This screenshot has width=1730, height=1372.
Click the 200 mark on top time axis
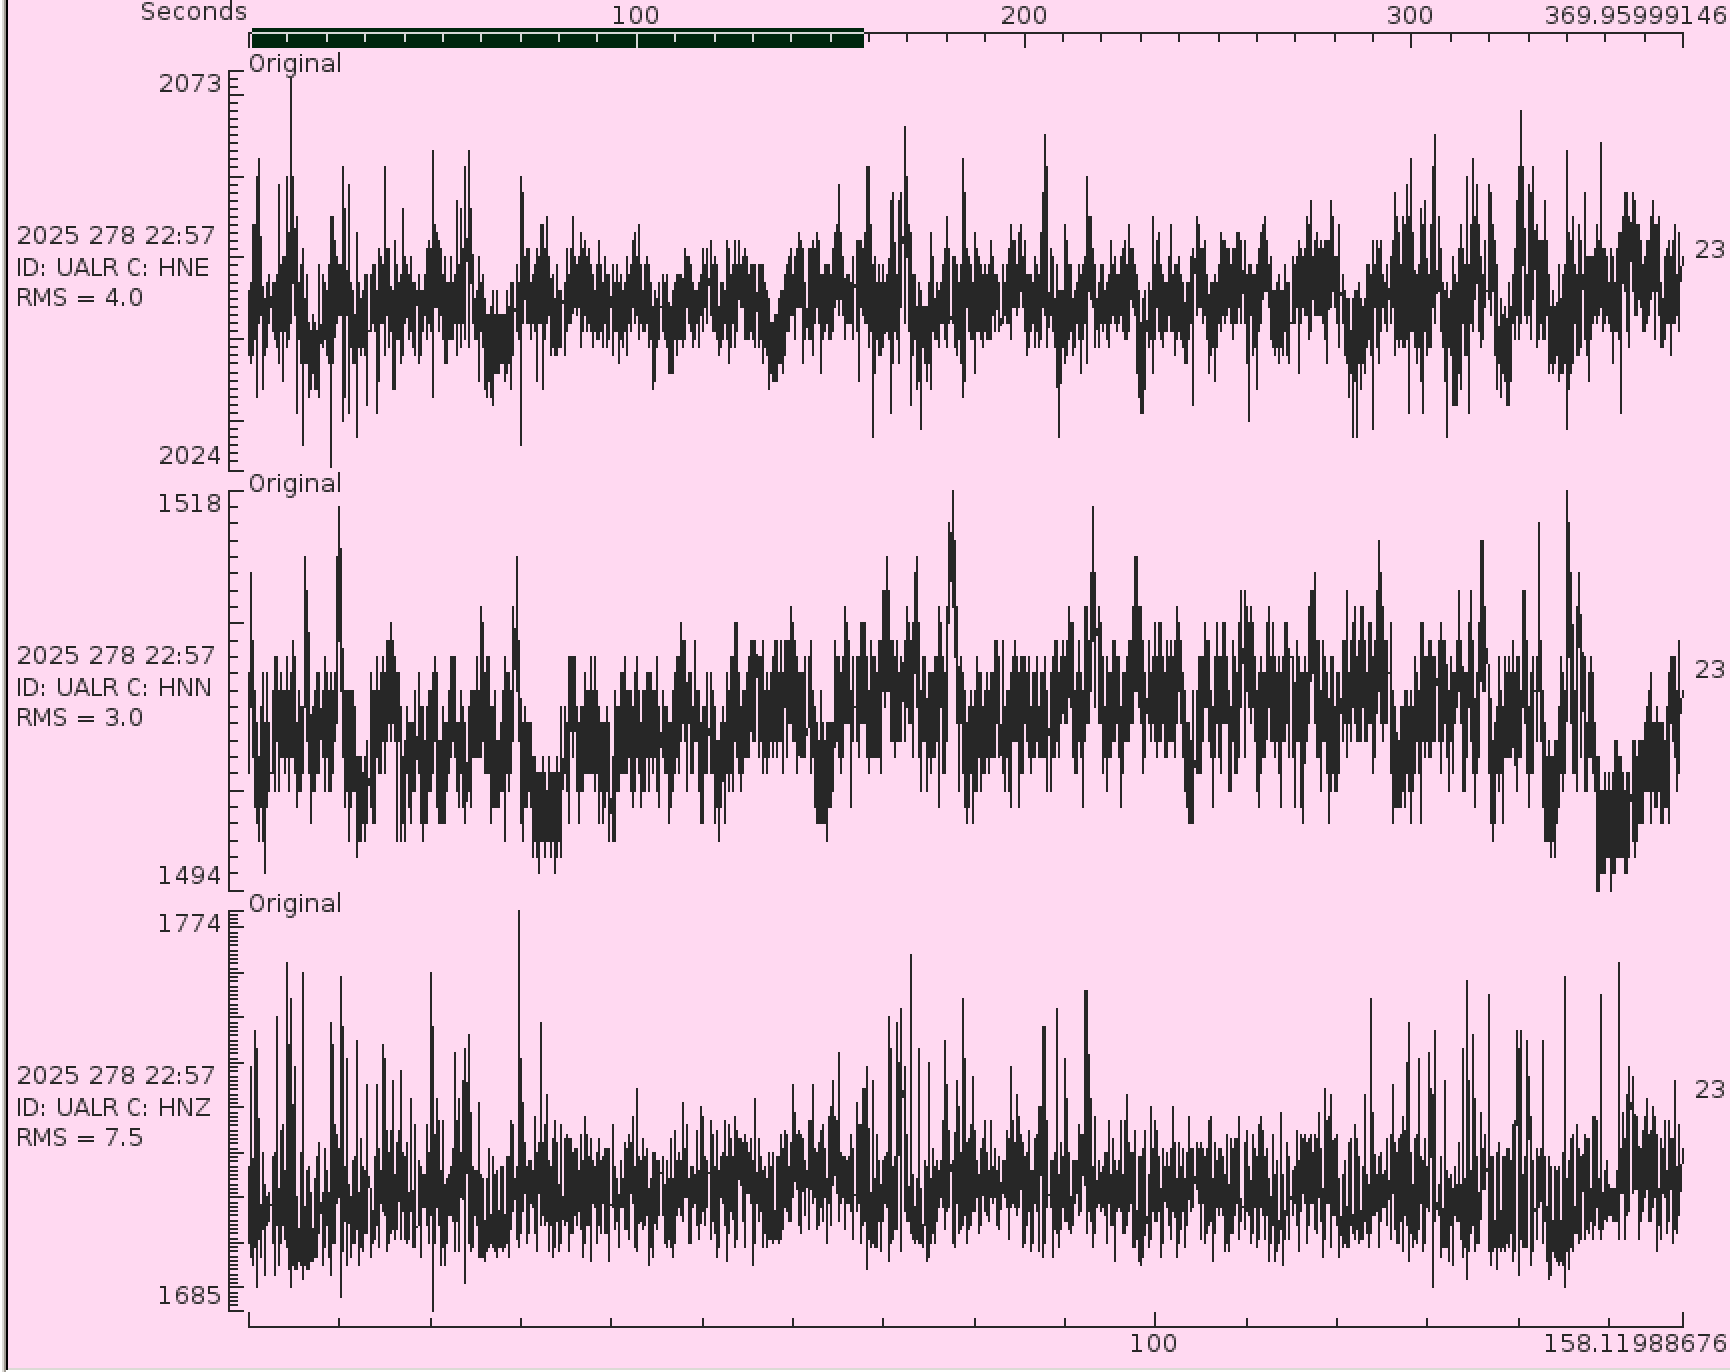pos(1023,15)
